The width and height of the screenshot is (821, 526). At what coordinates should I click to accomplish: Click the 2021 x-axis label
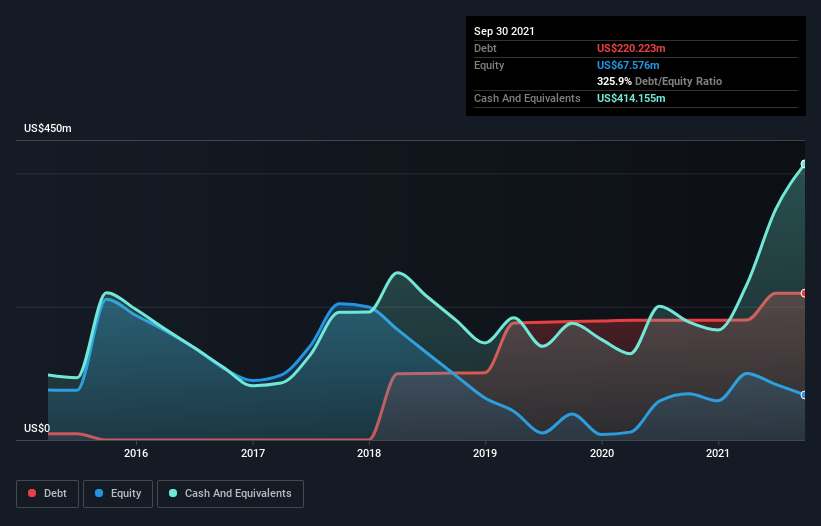coord(718,453)
